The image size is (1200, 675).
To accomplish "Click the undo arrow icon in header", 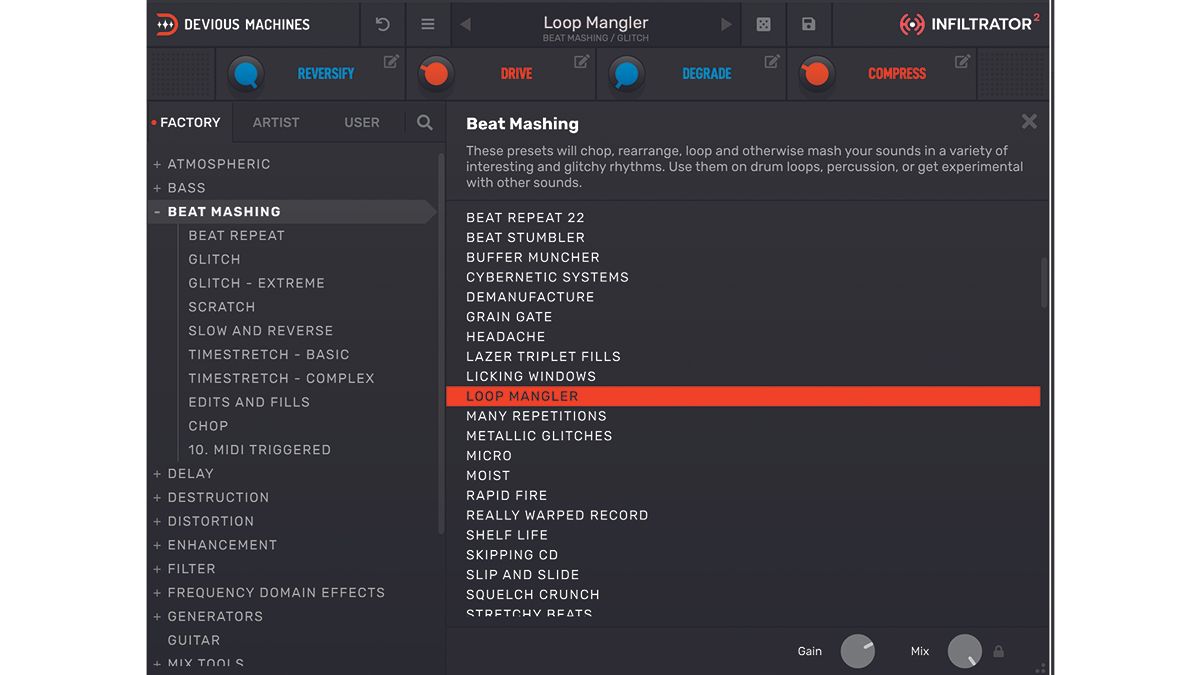I will (382, 24).
